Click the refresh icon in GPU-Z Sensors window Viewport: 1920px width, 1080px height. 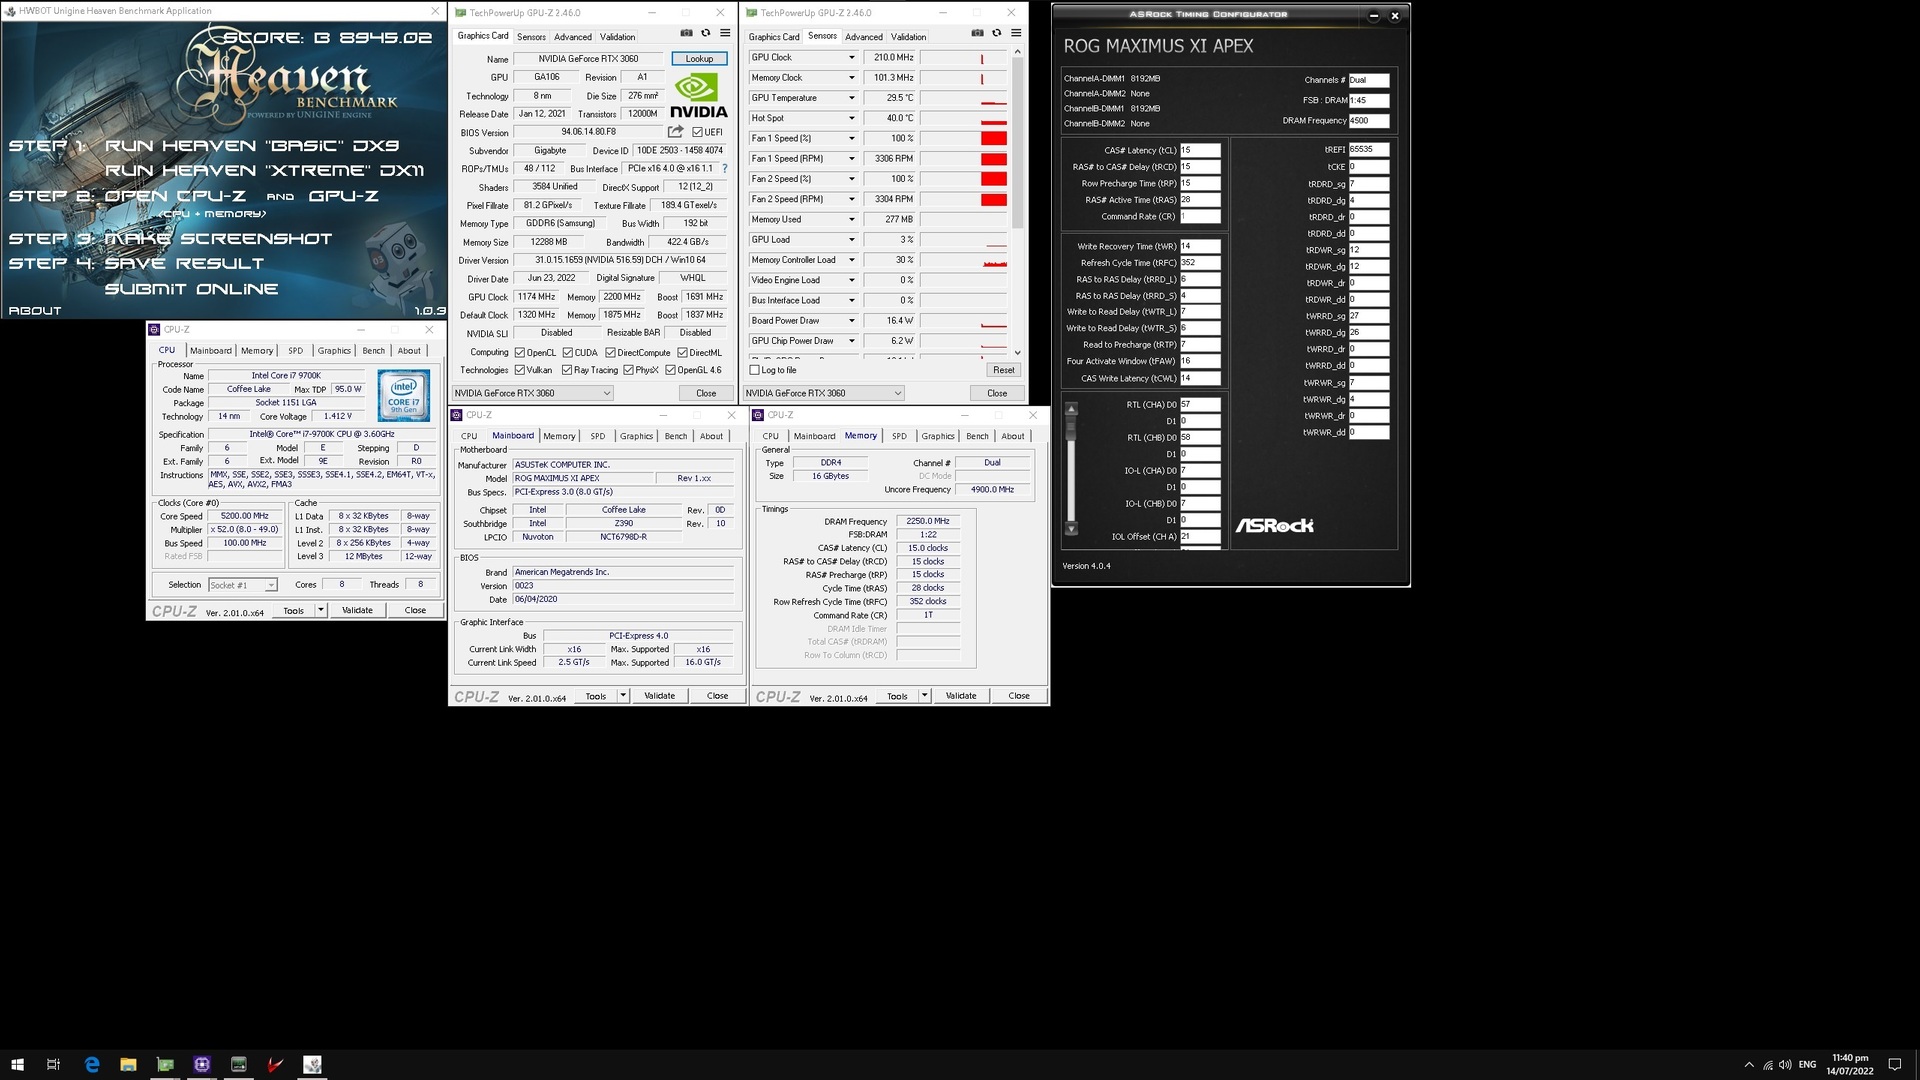996,33
